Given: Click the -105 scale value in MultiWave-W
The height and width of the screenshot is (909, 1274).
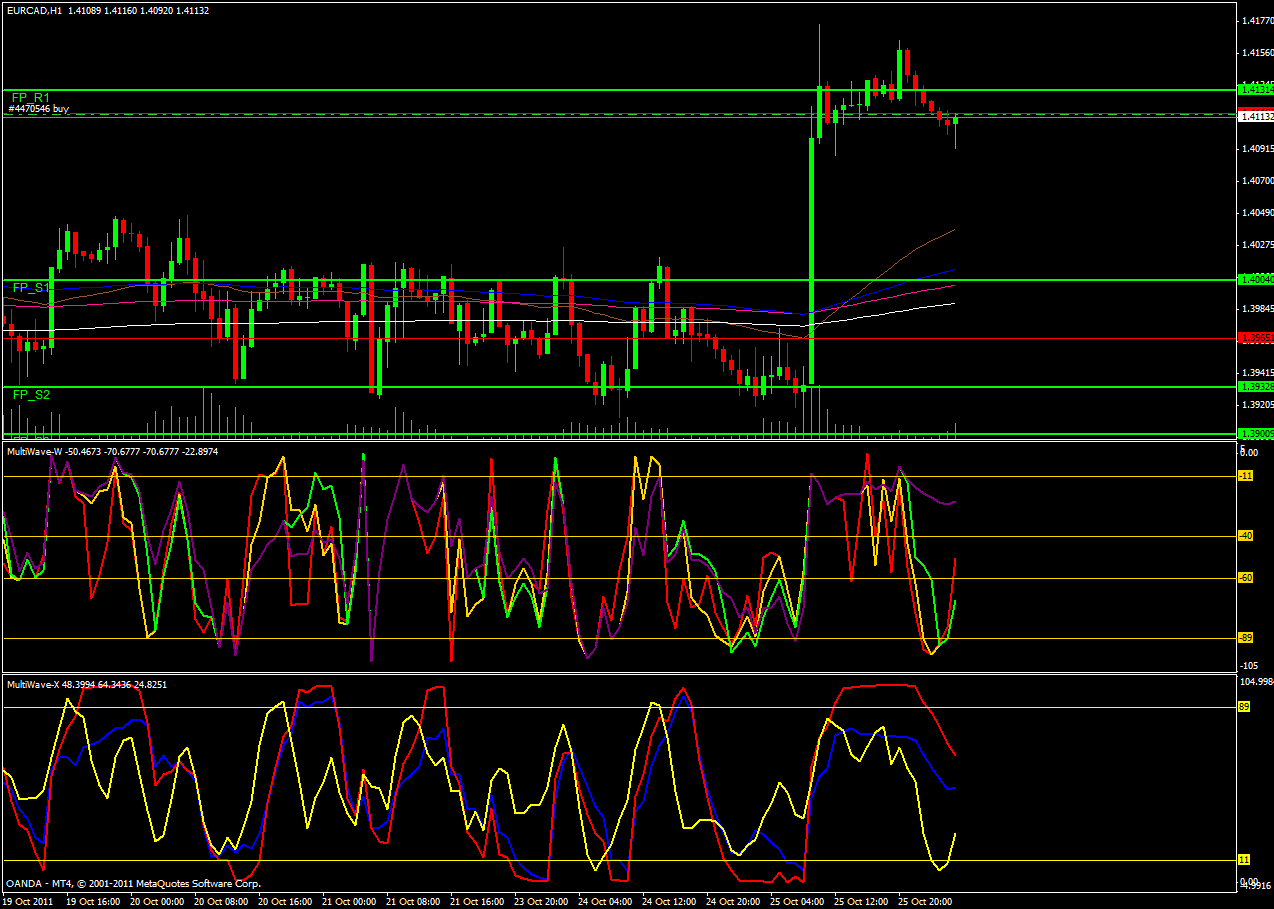Looking at the screenshot, I should click(x=1248, y=665).
